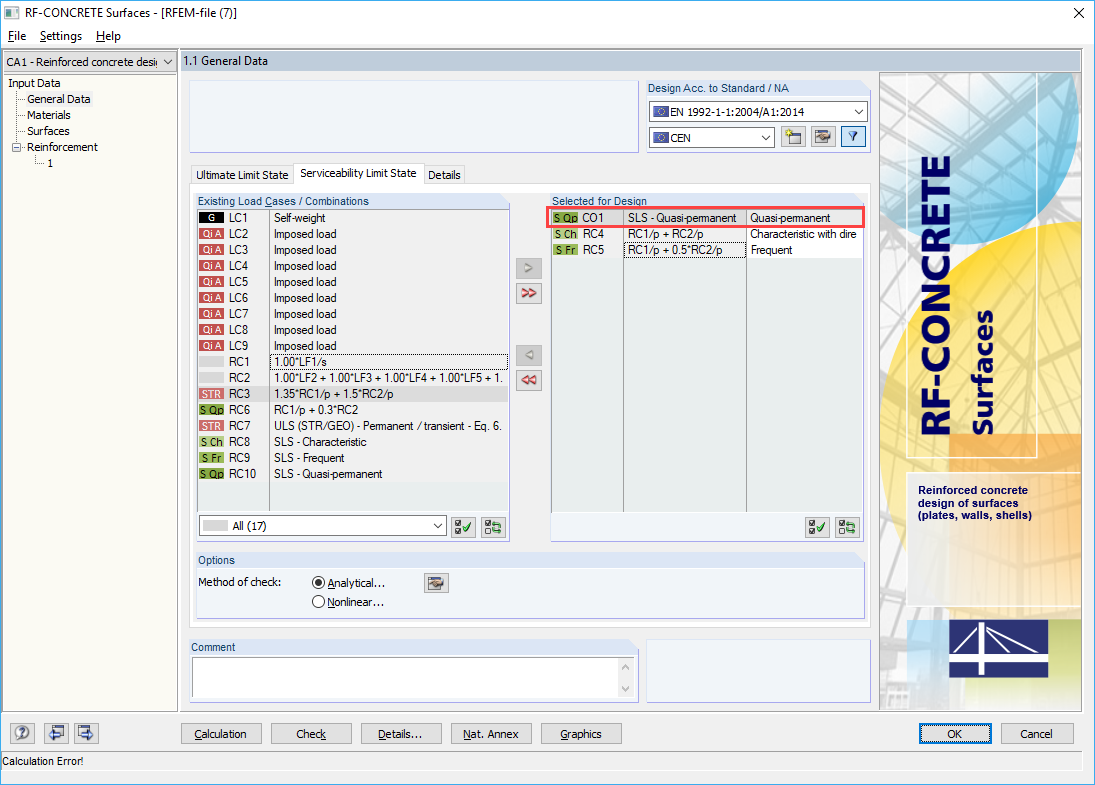Create a new National Annex
Viewport: 1095px width, 785px height.
tap(793, 136)
